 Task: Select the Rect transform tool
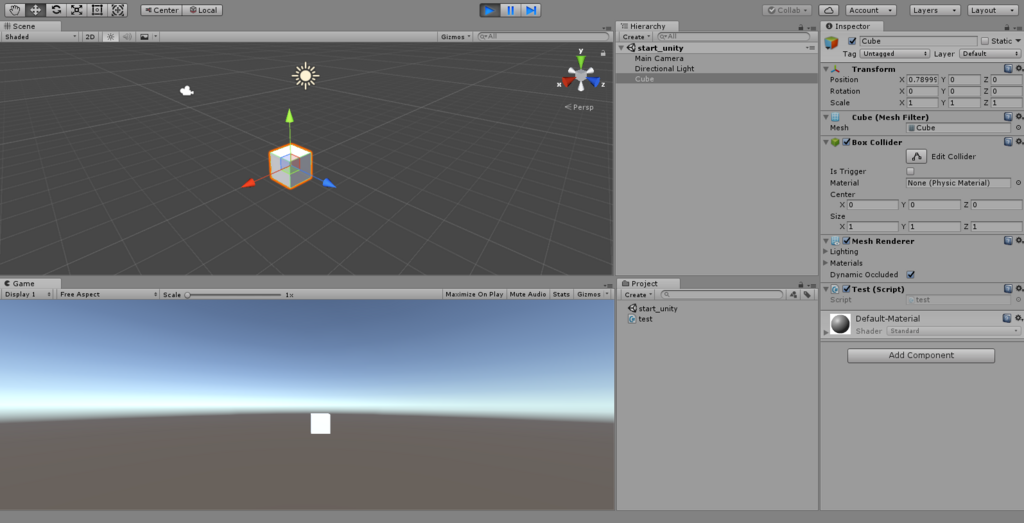click(x=97, y=10)
